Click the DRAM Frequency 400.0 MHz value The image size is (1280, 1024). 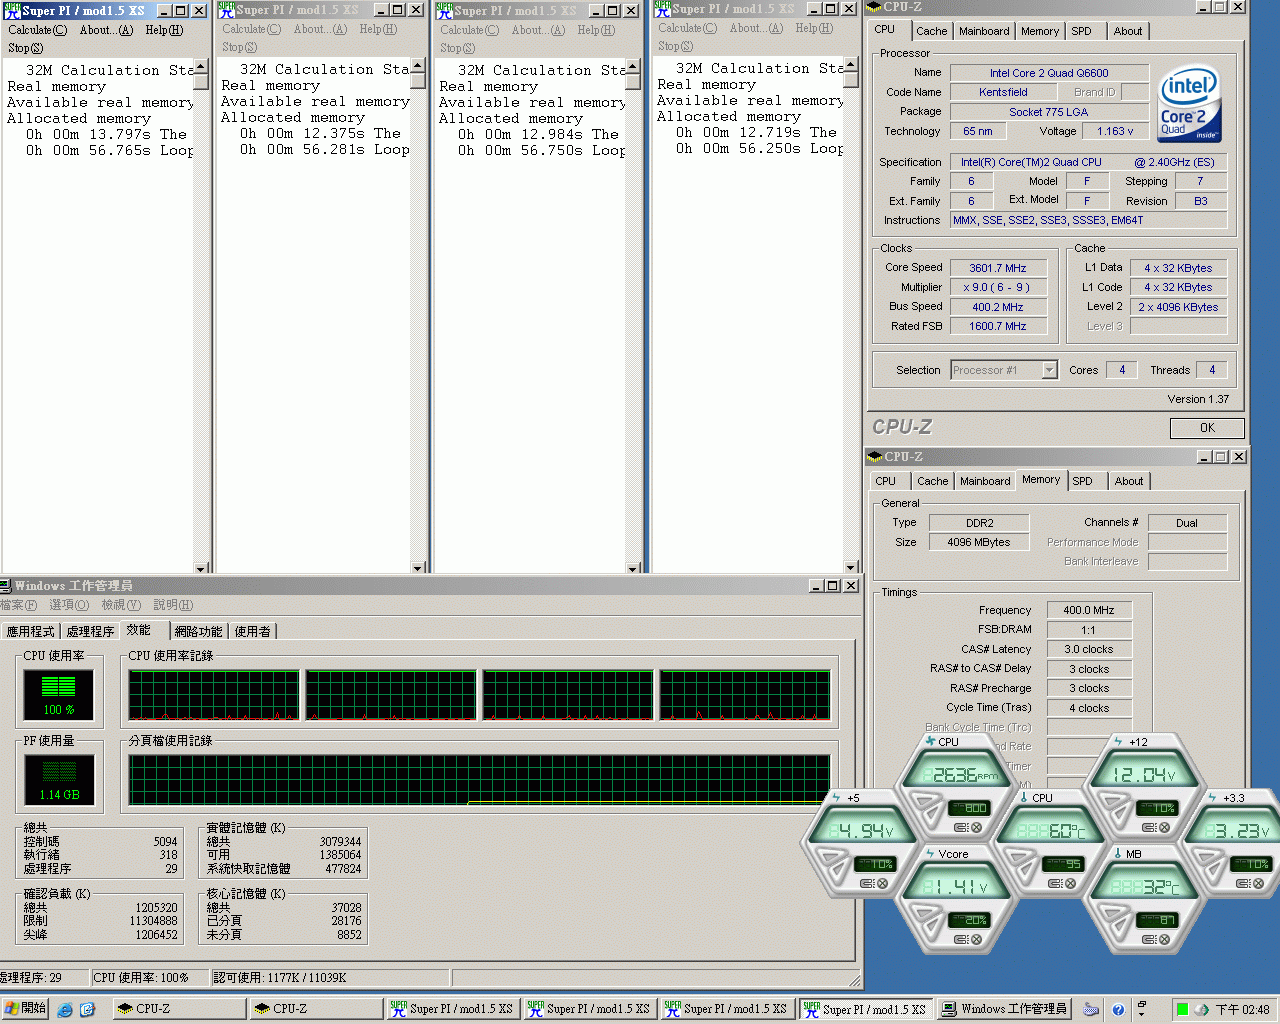pos(1088,610)
